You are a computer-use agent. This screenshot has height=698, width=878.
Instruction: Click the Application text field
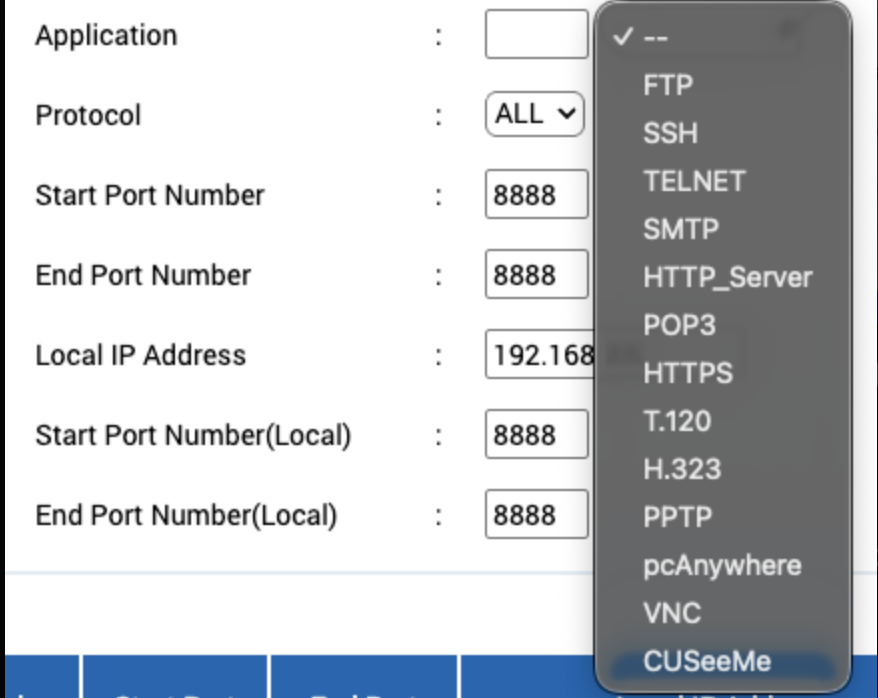(x=536, y=35)
